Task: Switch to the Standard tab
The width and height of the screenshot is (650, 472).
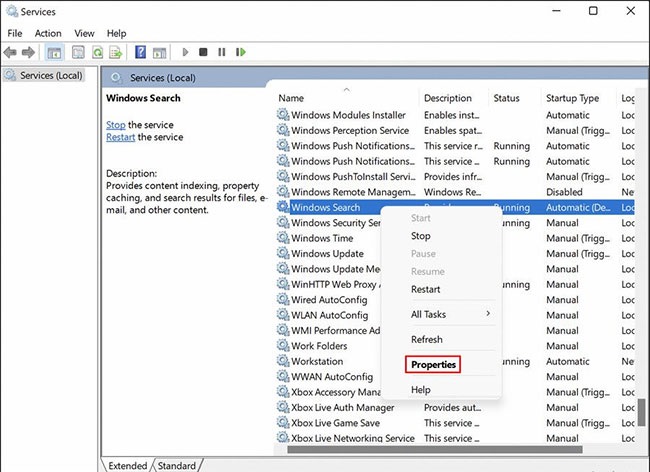Action: (x=177, y=465)
